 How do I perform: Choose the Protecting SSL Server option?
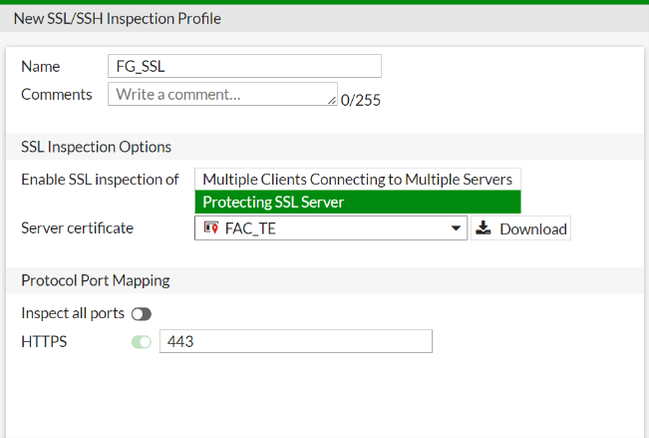[357, 202]
